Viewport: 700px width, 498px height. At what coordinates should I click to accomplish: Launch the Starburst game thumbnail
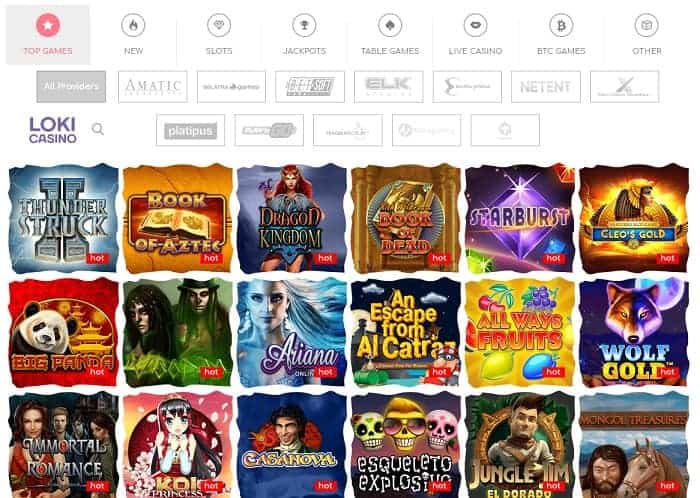click(520, 219)
